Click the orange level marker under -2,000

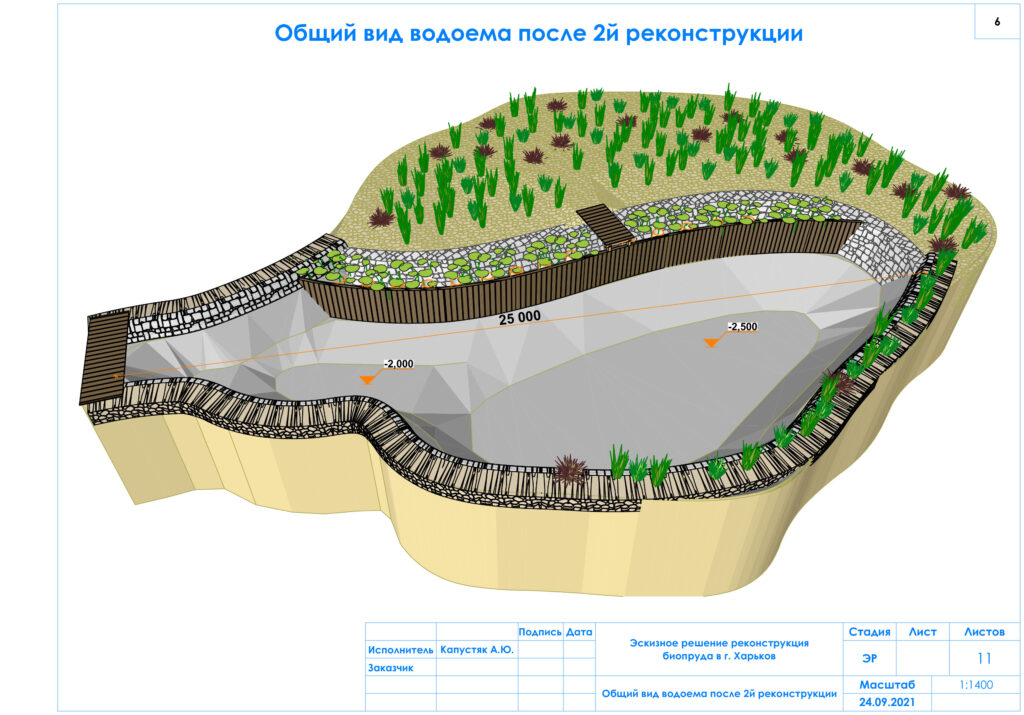[368, 379]
